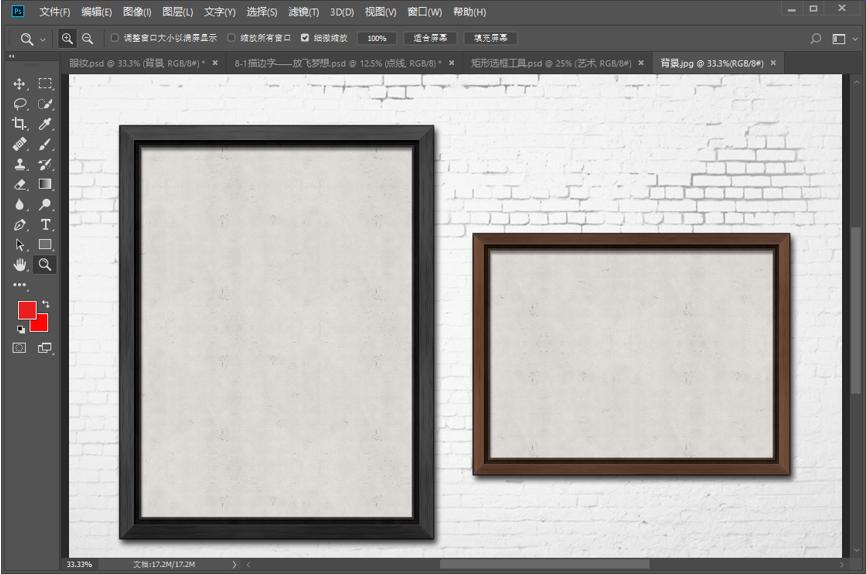
Task: Open the 滤镜(T) menu
Action: [304, 12]
